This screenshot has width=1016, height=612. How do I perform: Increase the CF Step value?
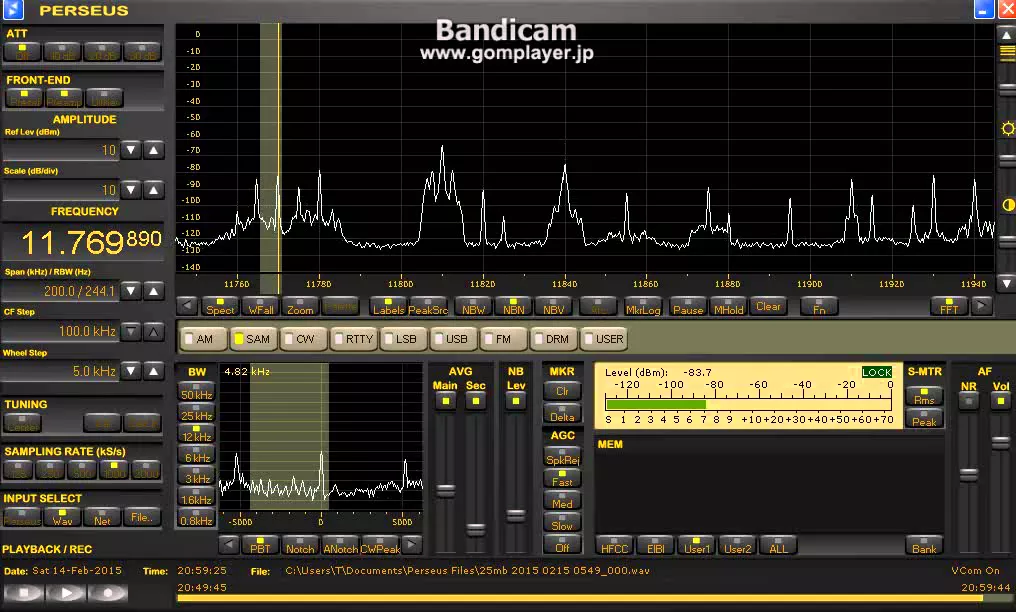coord(154,332)
